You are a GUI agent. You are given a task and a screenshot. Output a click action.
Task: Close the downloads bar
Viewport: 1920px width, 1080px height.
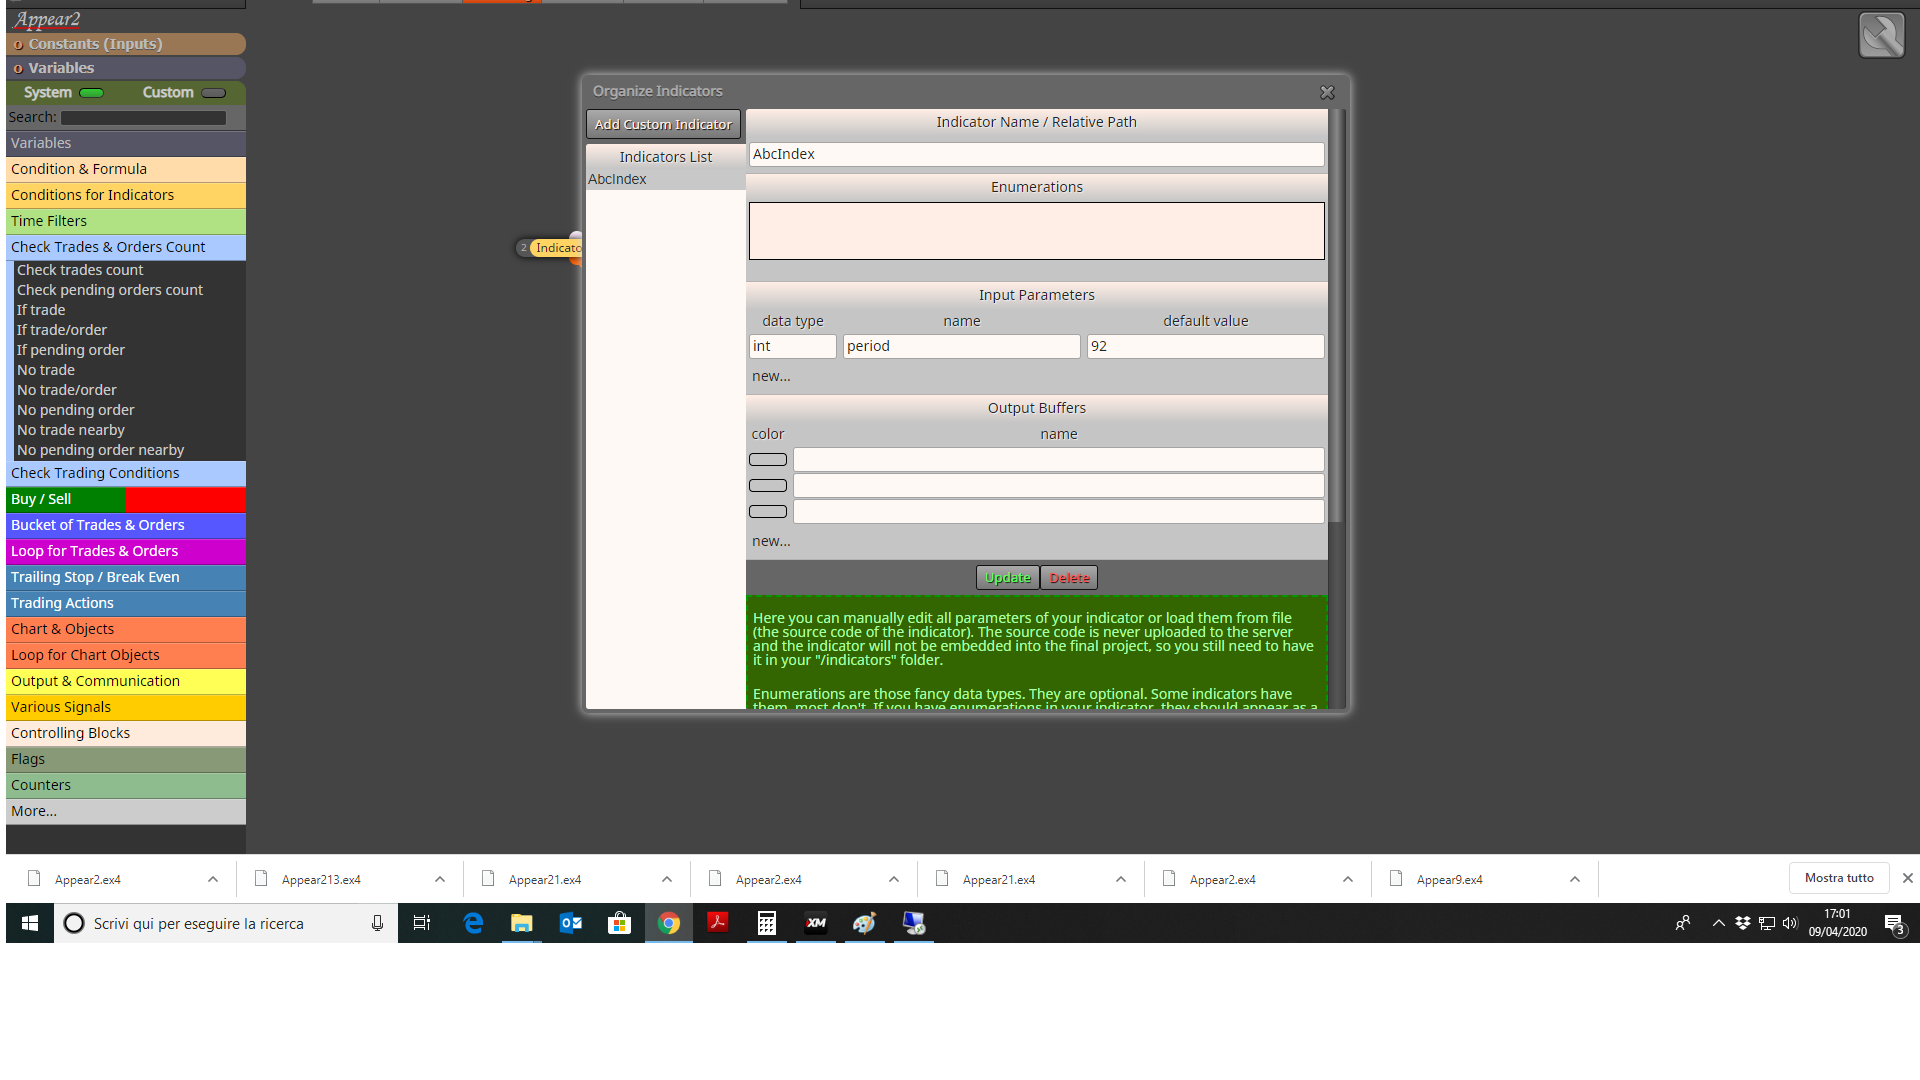1907,878
